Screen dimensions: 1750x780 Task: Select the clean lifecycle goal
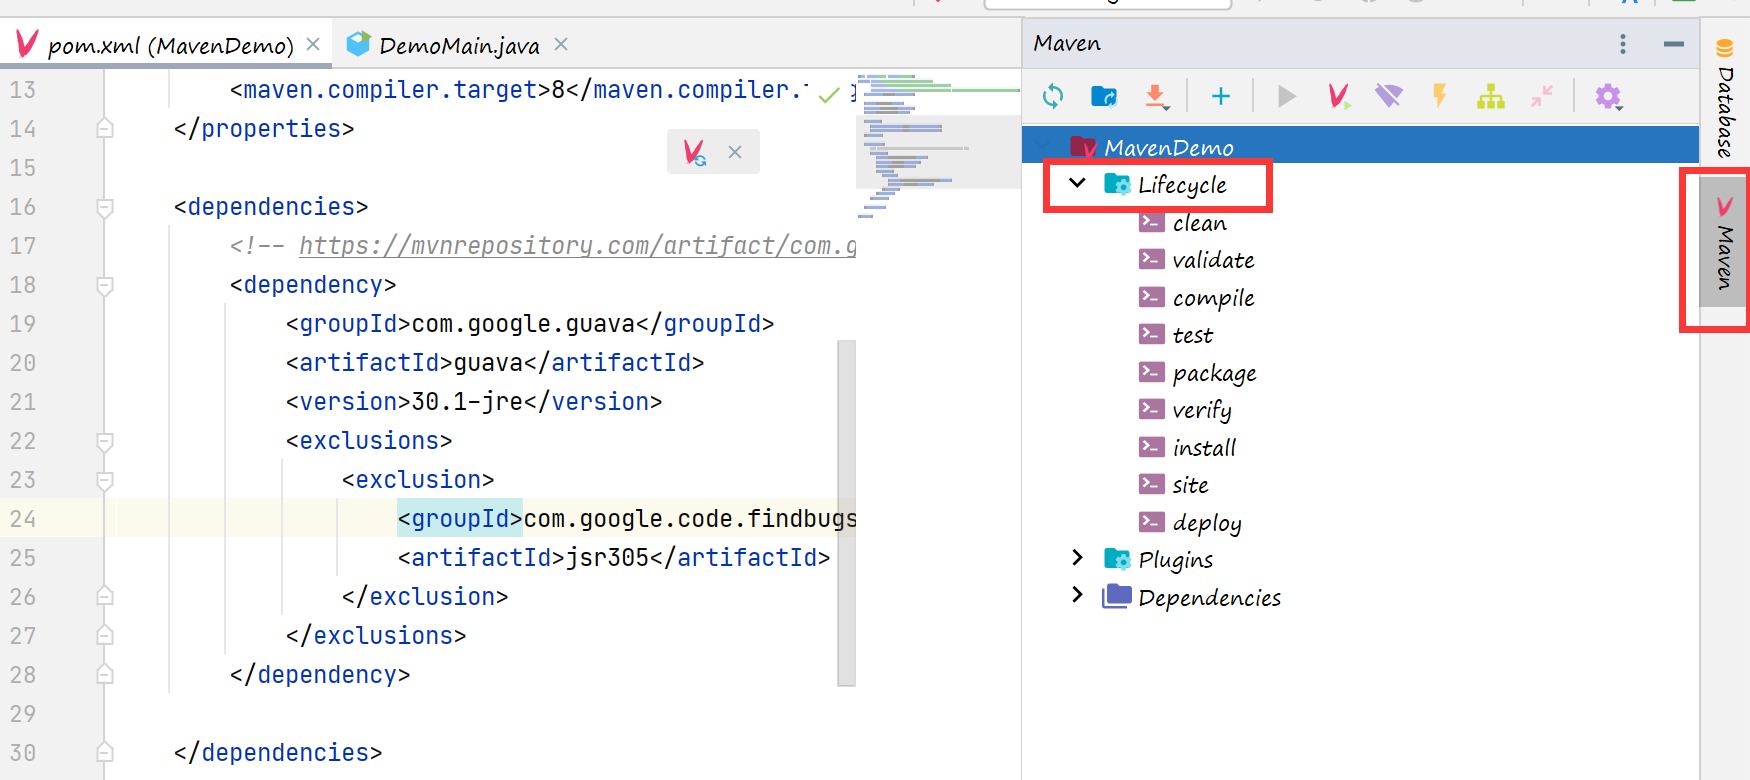click(1199, 223)
